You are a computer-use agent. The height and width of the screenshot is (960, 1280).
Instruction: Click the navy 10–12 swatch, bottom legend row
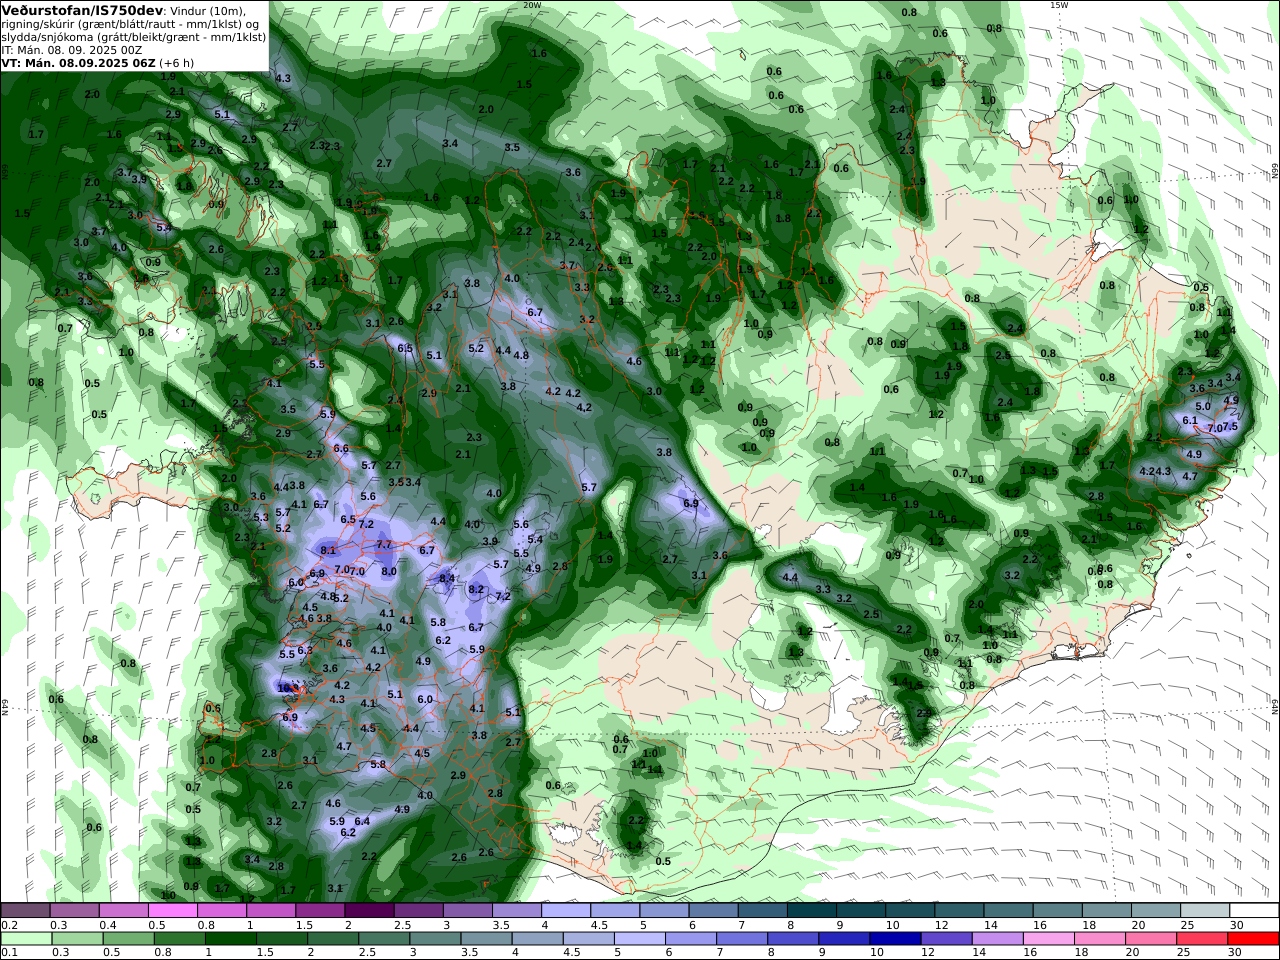click(893, 939)
